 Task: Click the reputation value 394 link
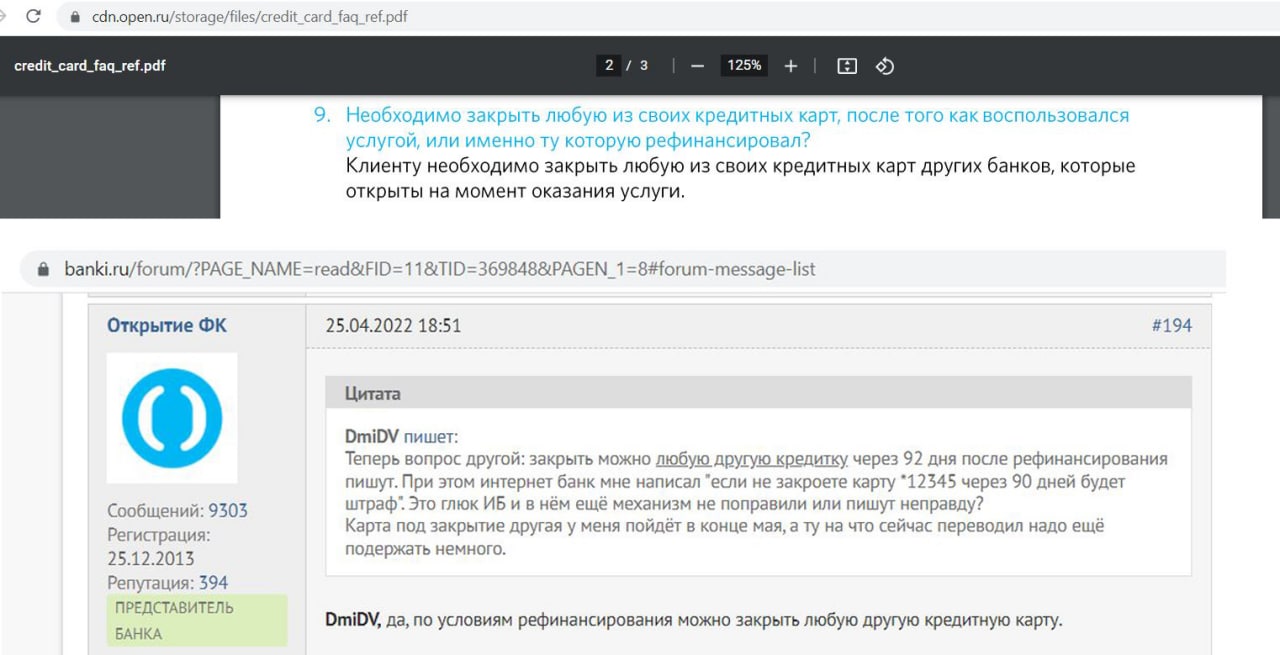tap(213, 582)
